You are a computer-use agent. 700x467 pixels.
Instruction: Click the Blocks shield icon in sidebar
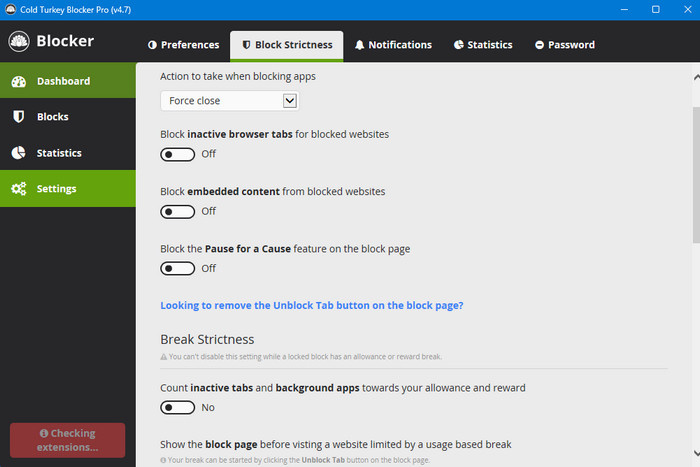pyautogui.click(x=18, y=117)
